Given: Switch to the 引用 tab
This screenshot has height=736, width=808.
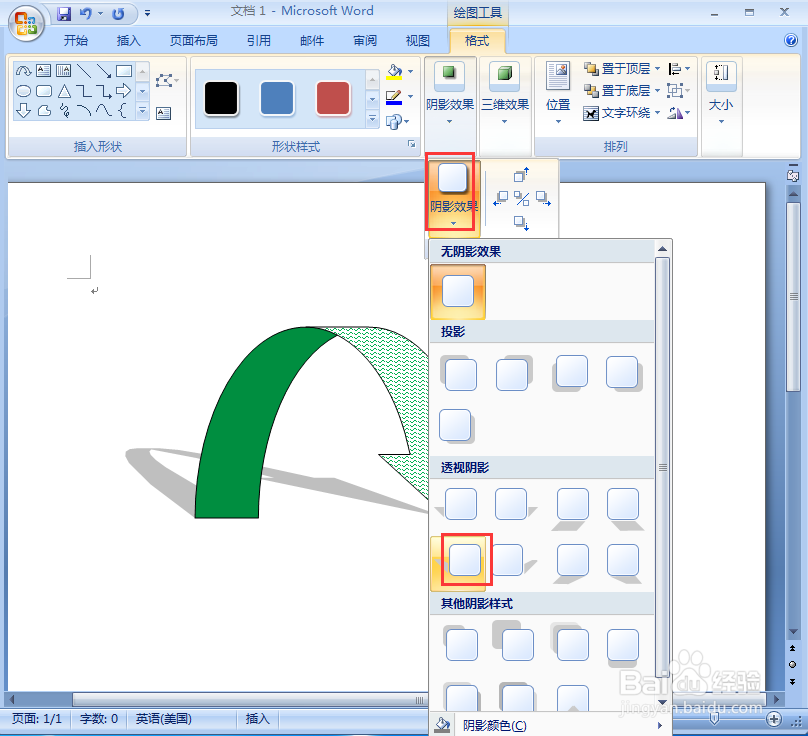Looking at the screenshot, I should (259, 41).
